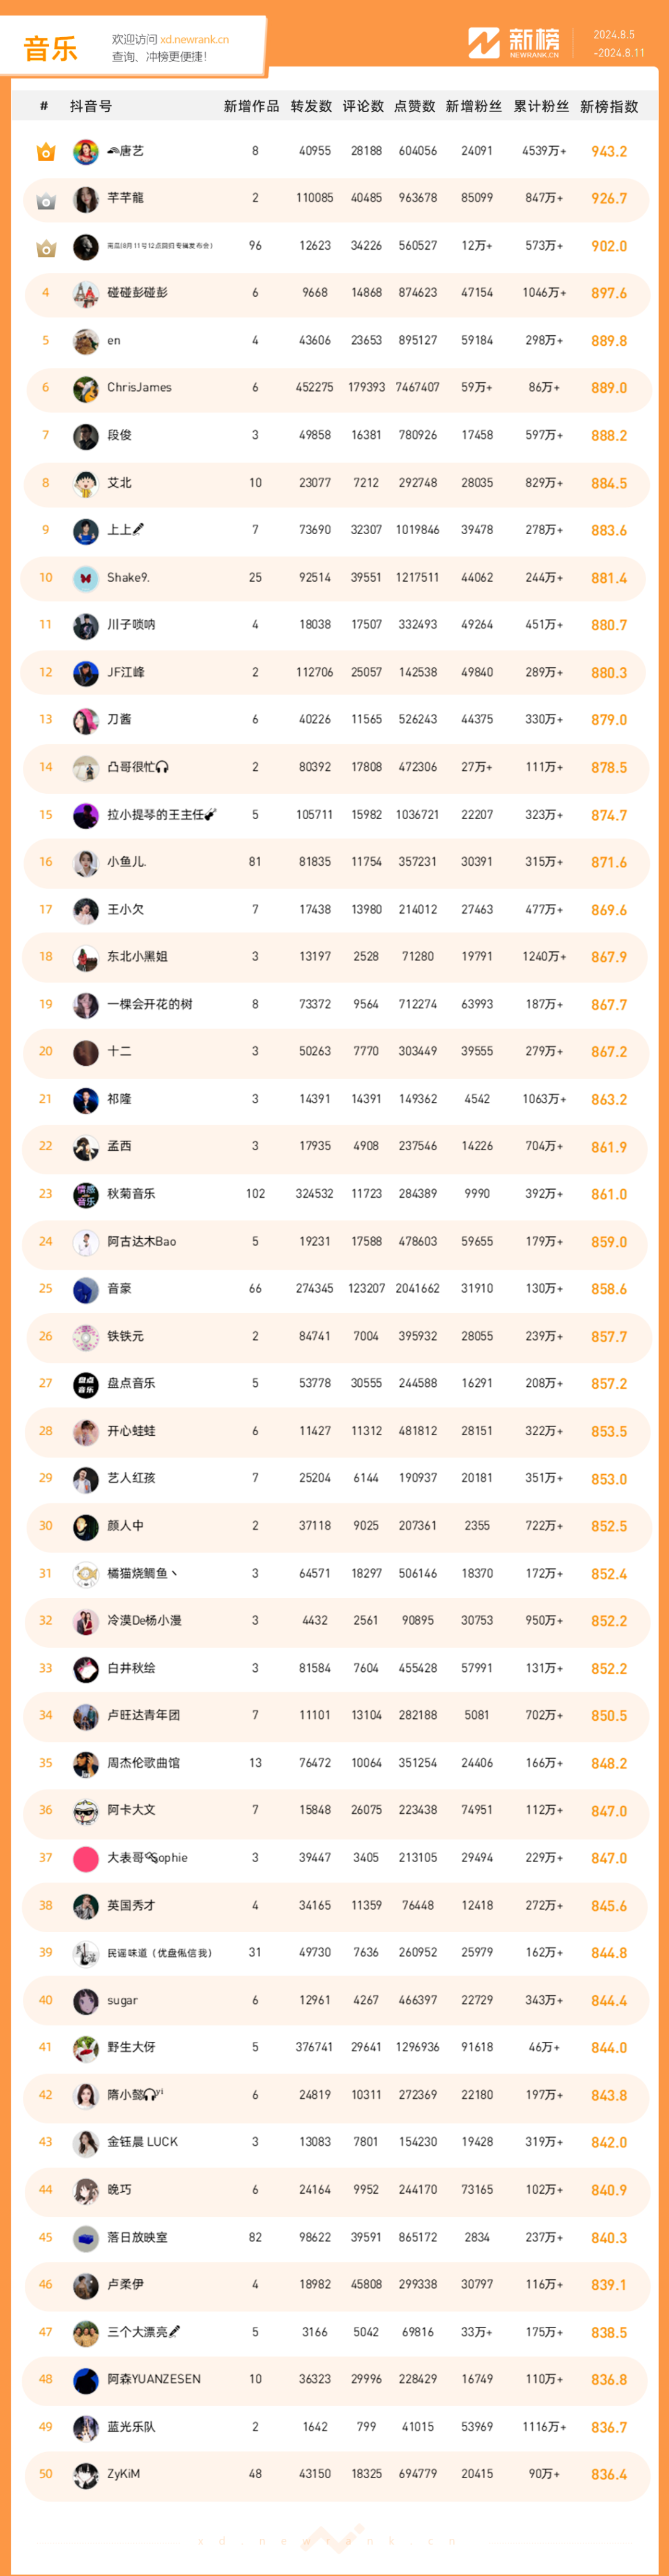The height and width of the screenshot is (2576, 669).
Task: Click the avatar of 蓝光乐队
Action: click(x=86, y=2427)
